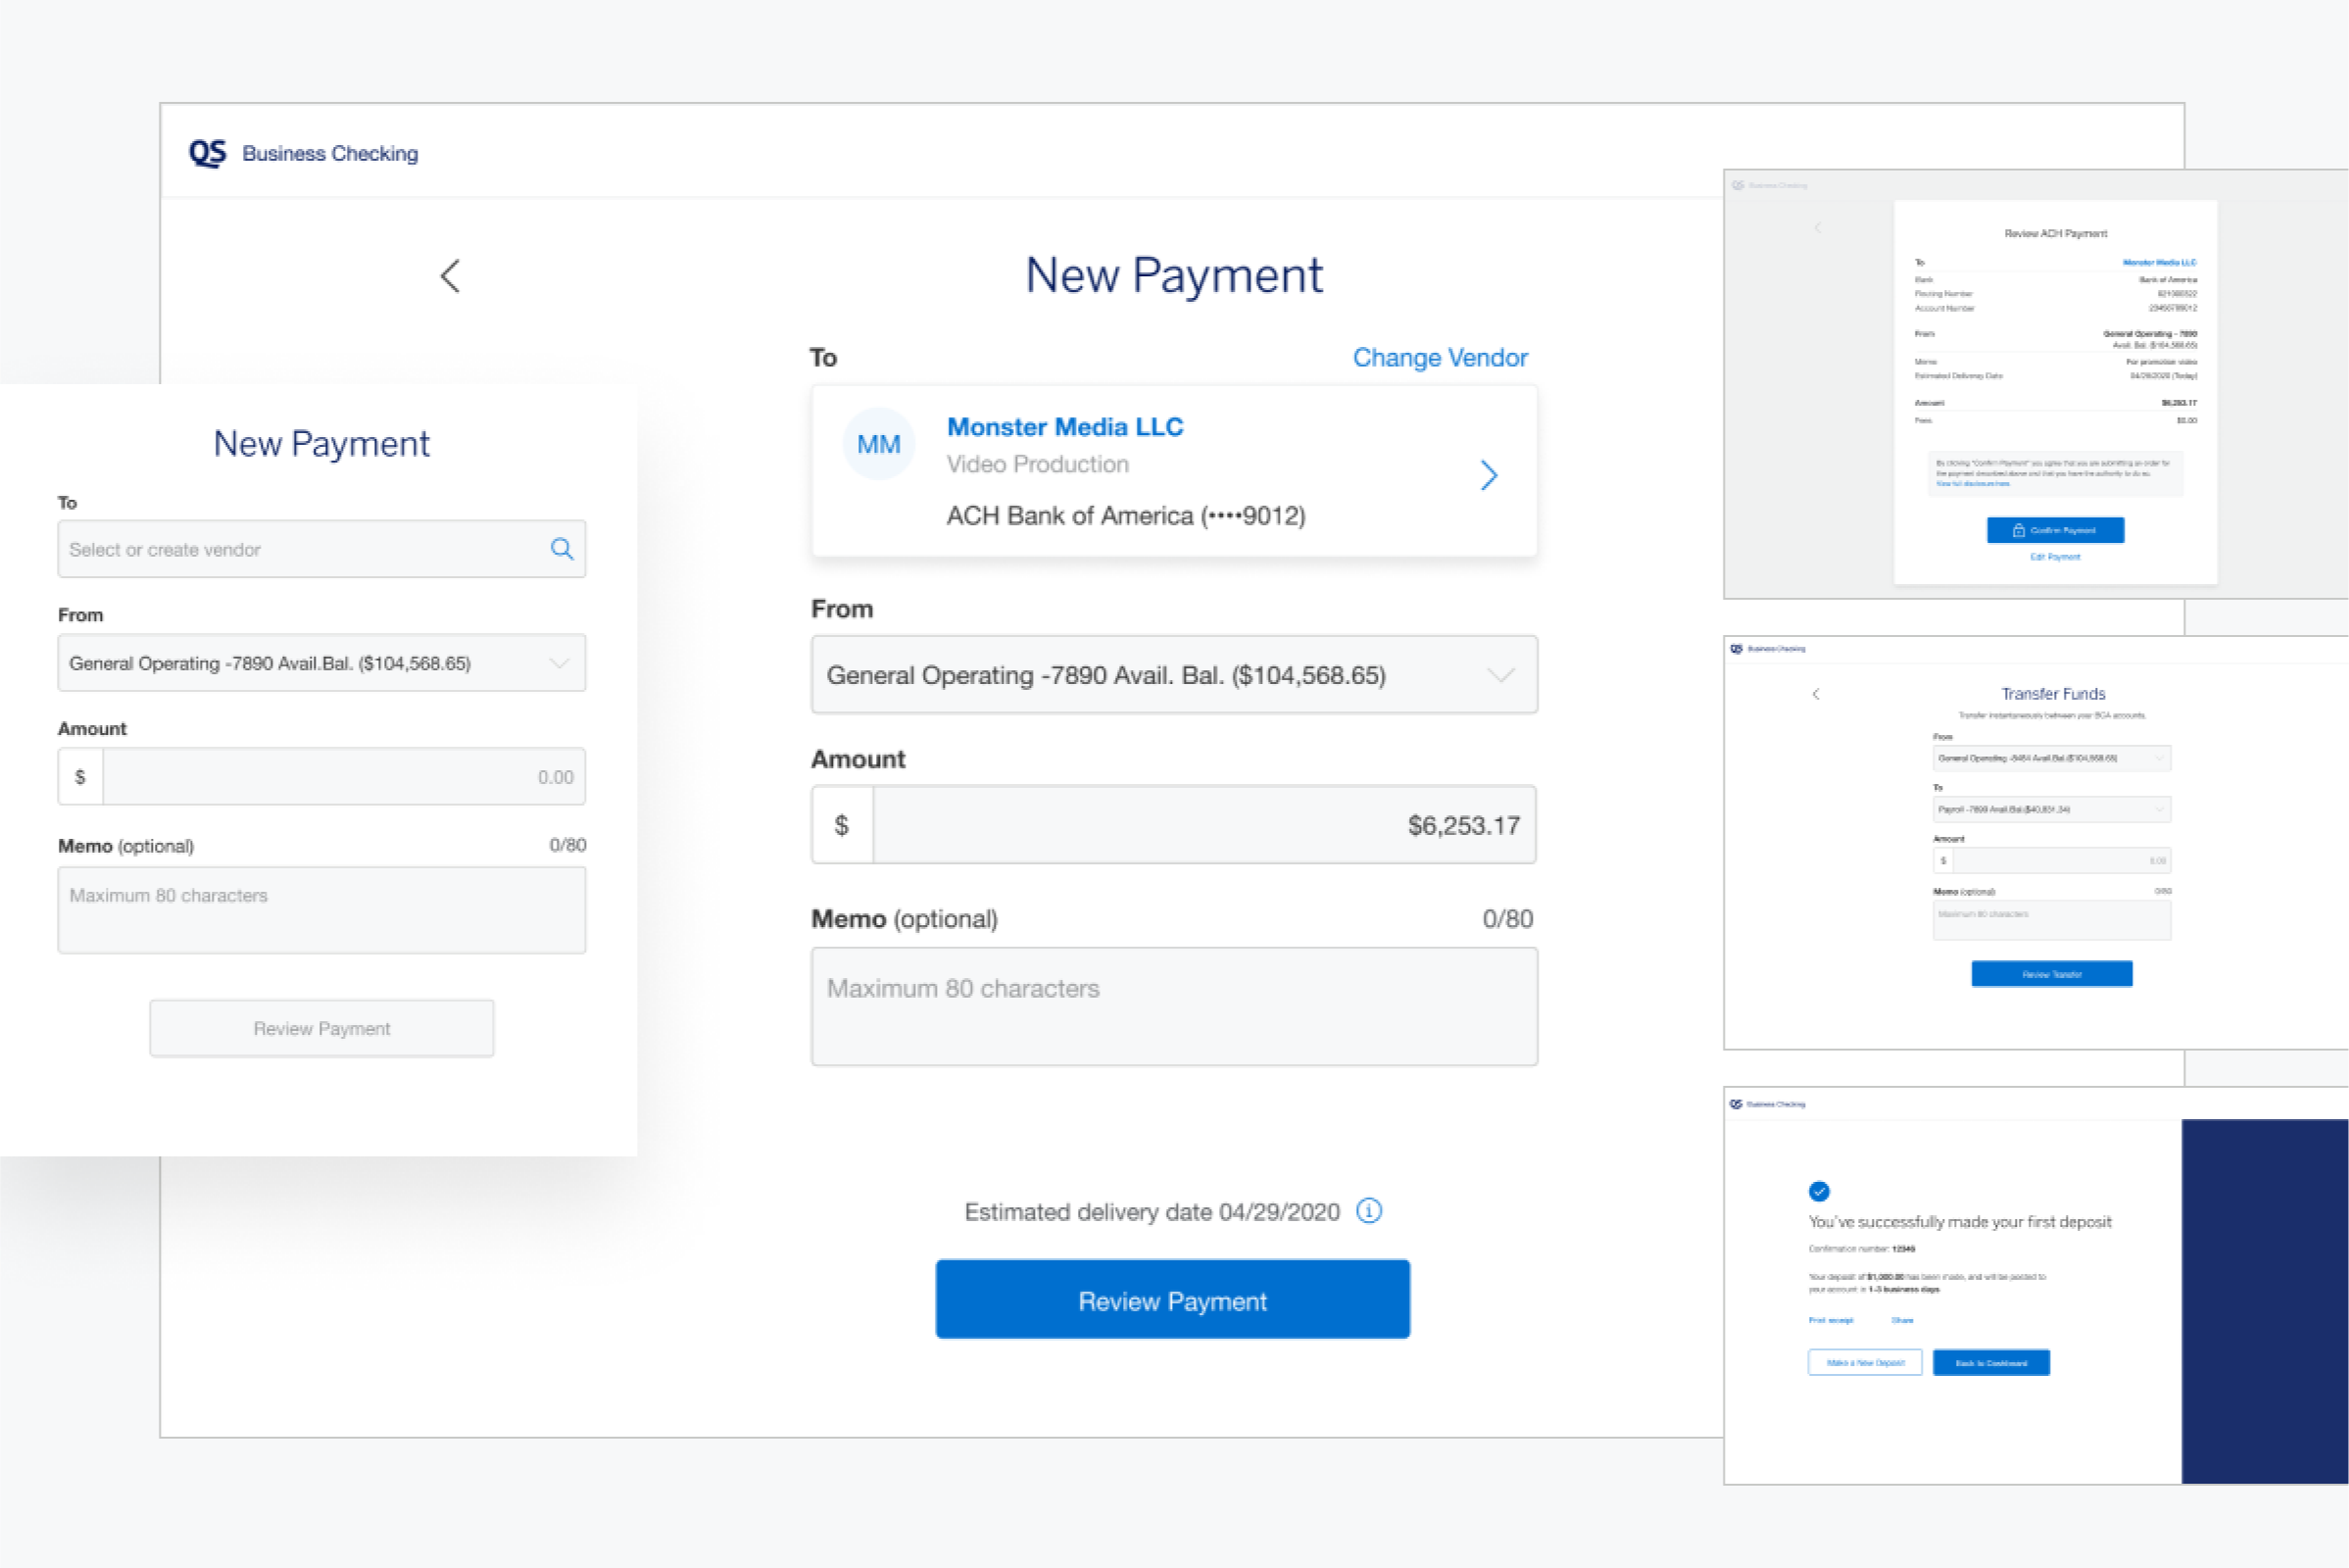Click the Monster Media LLC vendor name

tap(1065, 427)
